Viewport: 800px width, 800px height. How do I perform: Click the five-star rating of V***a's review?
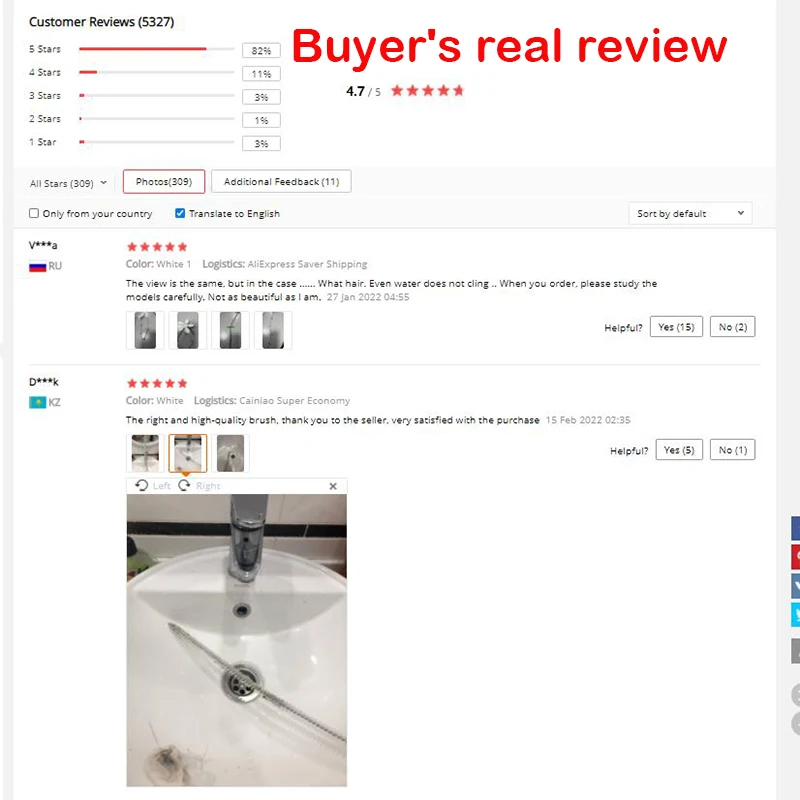click(157, 247)
